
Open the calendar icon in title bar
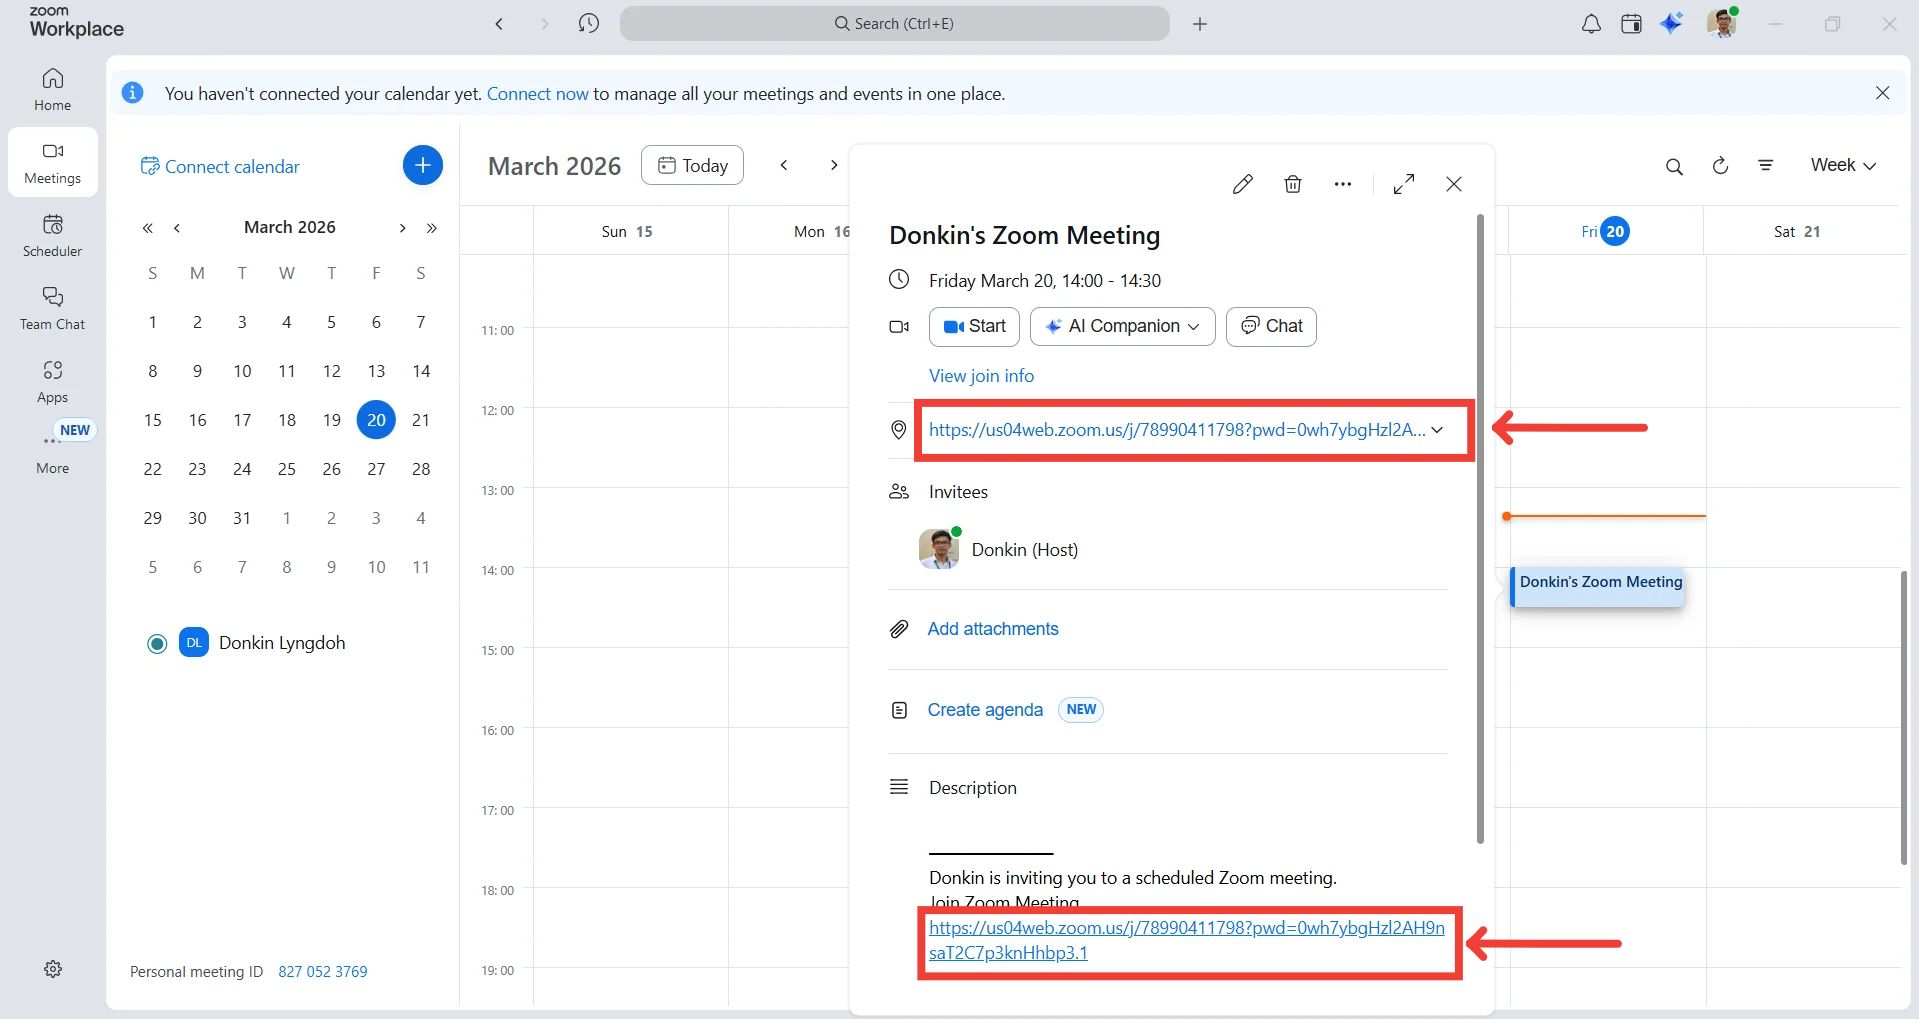(x=1631, y=24)
